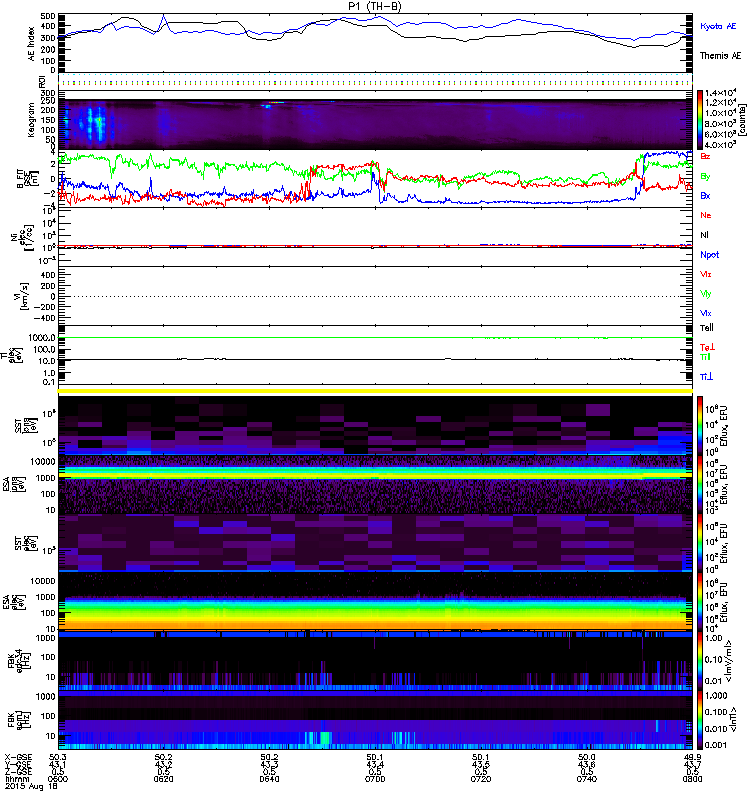750x800 pixels.
Task: Click the [counts] color bar unit label
Action: [x=743, y=119]
